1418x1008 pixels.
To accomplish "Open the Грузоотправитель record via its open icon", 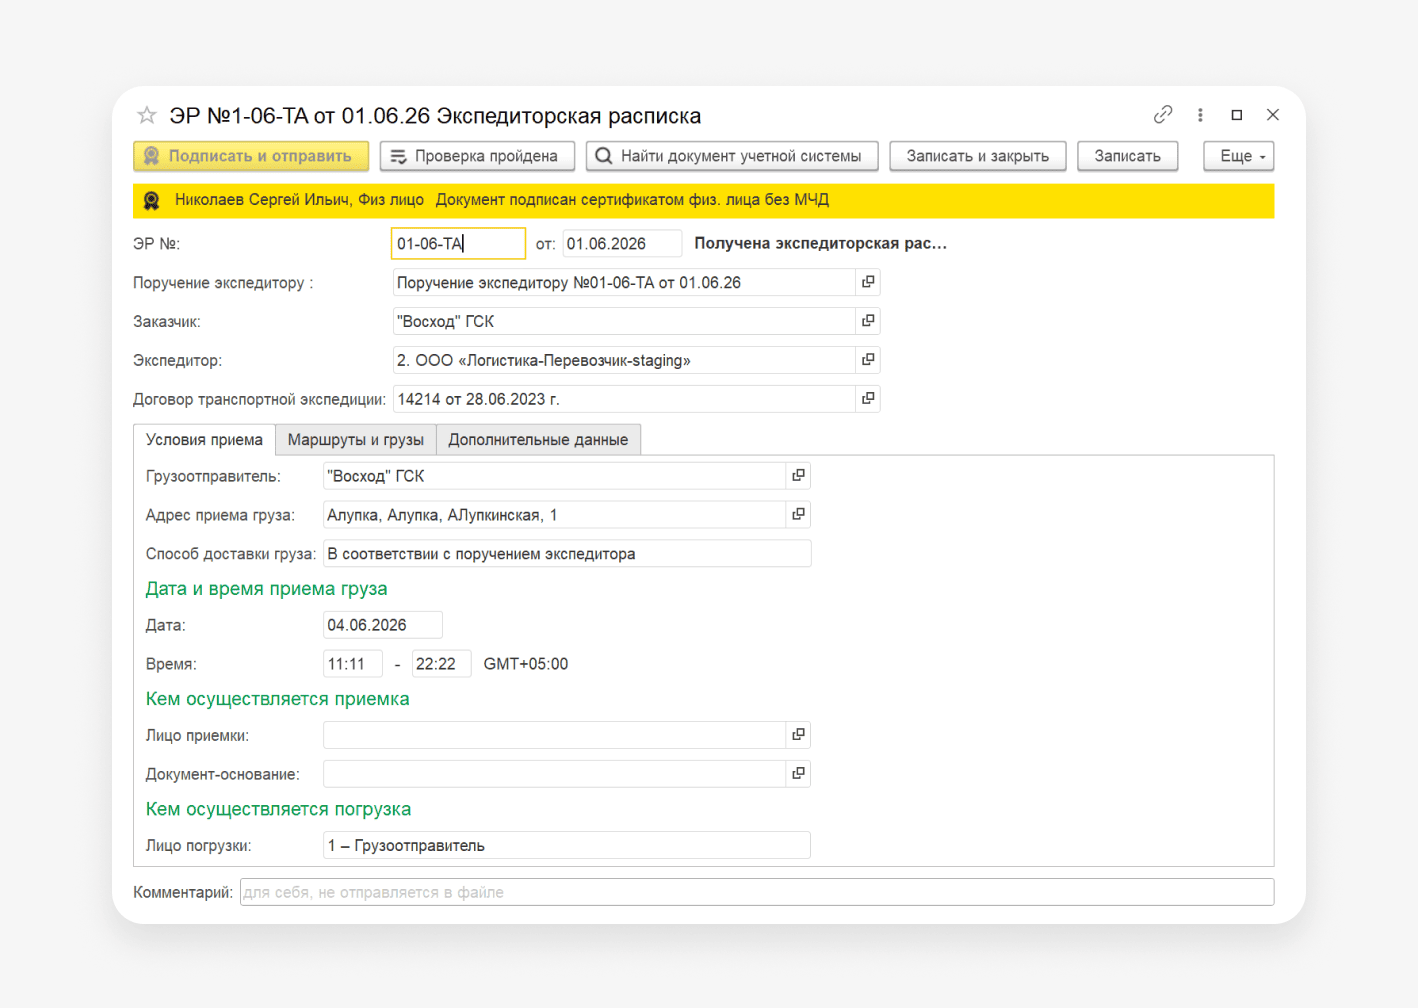I will click(798, 476).
